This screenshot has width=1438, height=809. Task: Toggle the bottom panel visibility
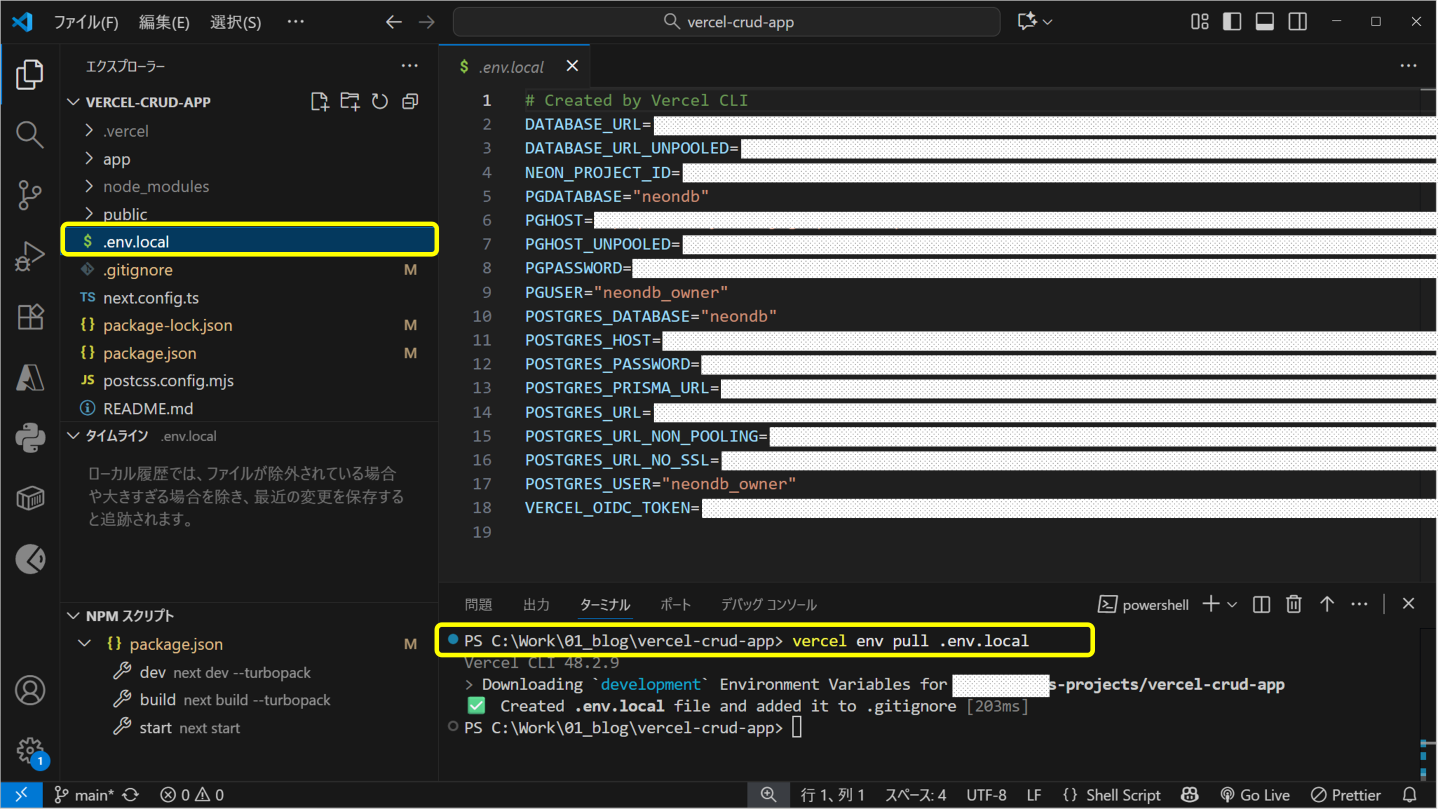pyautogui.click(x=1265, y=22)
